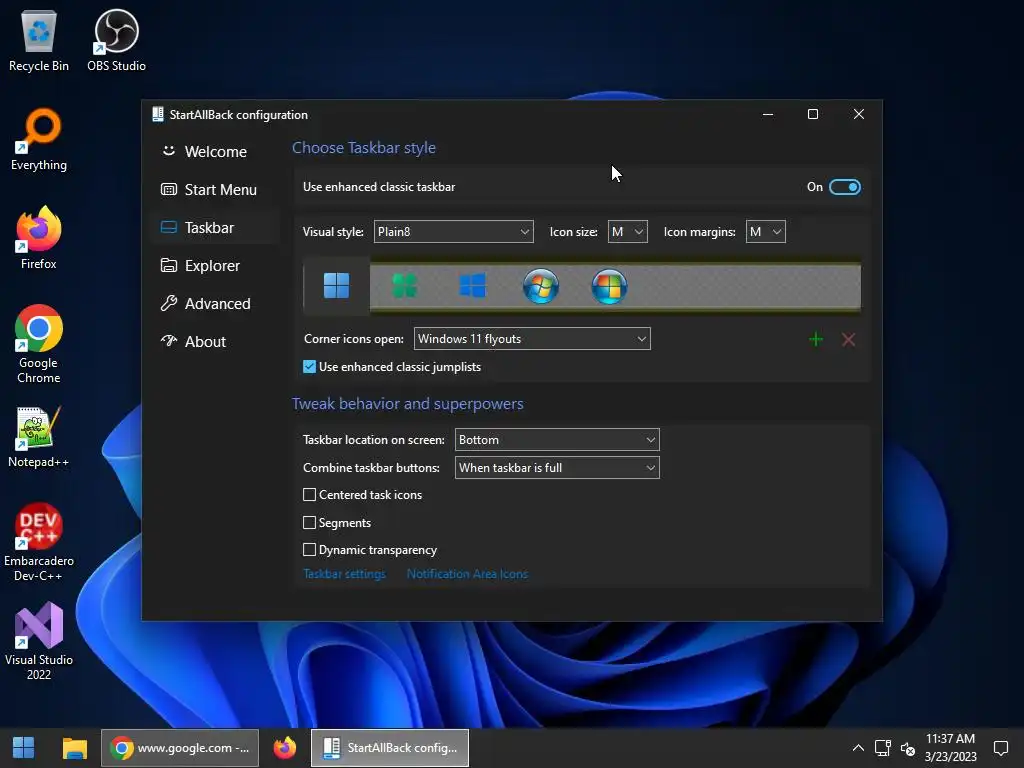
Task: Pick the Windows 10 flat blue logo icon
Action: (472, 285)
